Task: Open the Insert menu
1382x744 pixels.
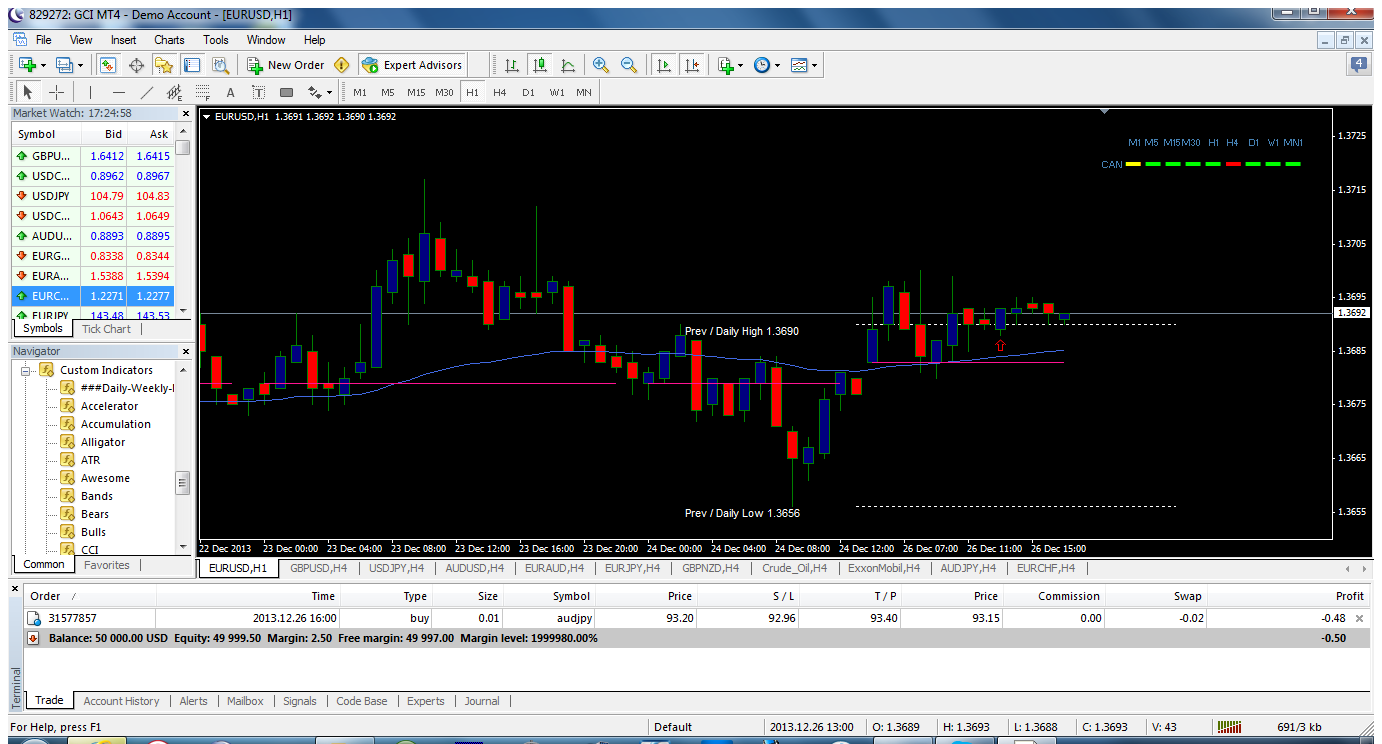Action: 124,40
